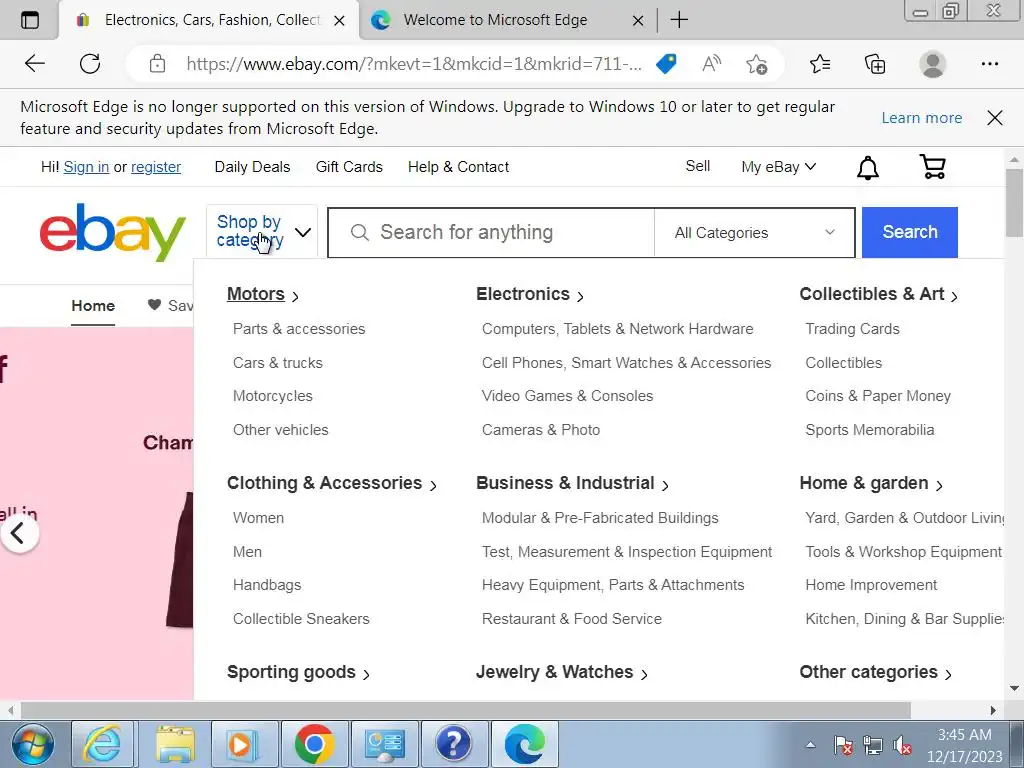The height and width of the screenshot is (768, 1024).
Task: Open the All Categories dropdown
Action: point(754,232)
